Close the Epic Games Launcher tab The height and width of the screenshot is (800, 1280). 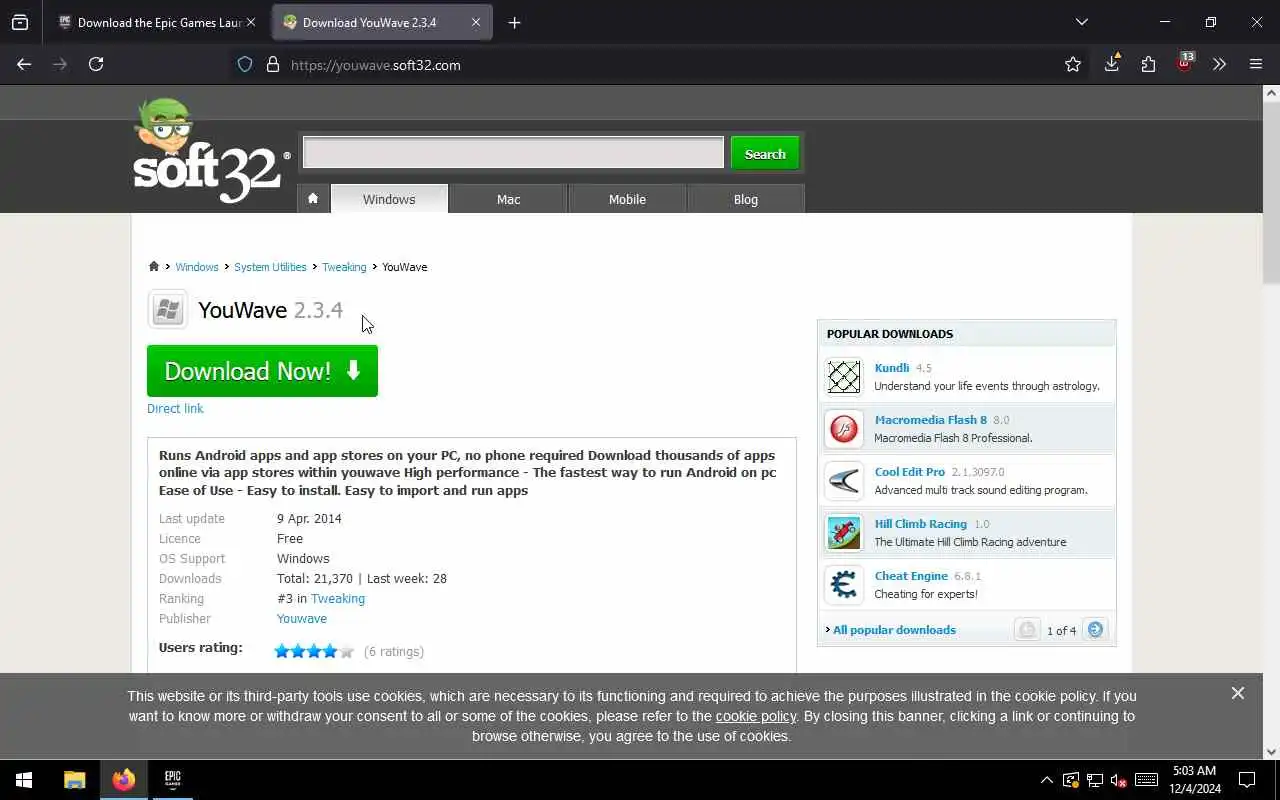[x=250, y=22]
